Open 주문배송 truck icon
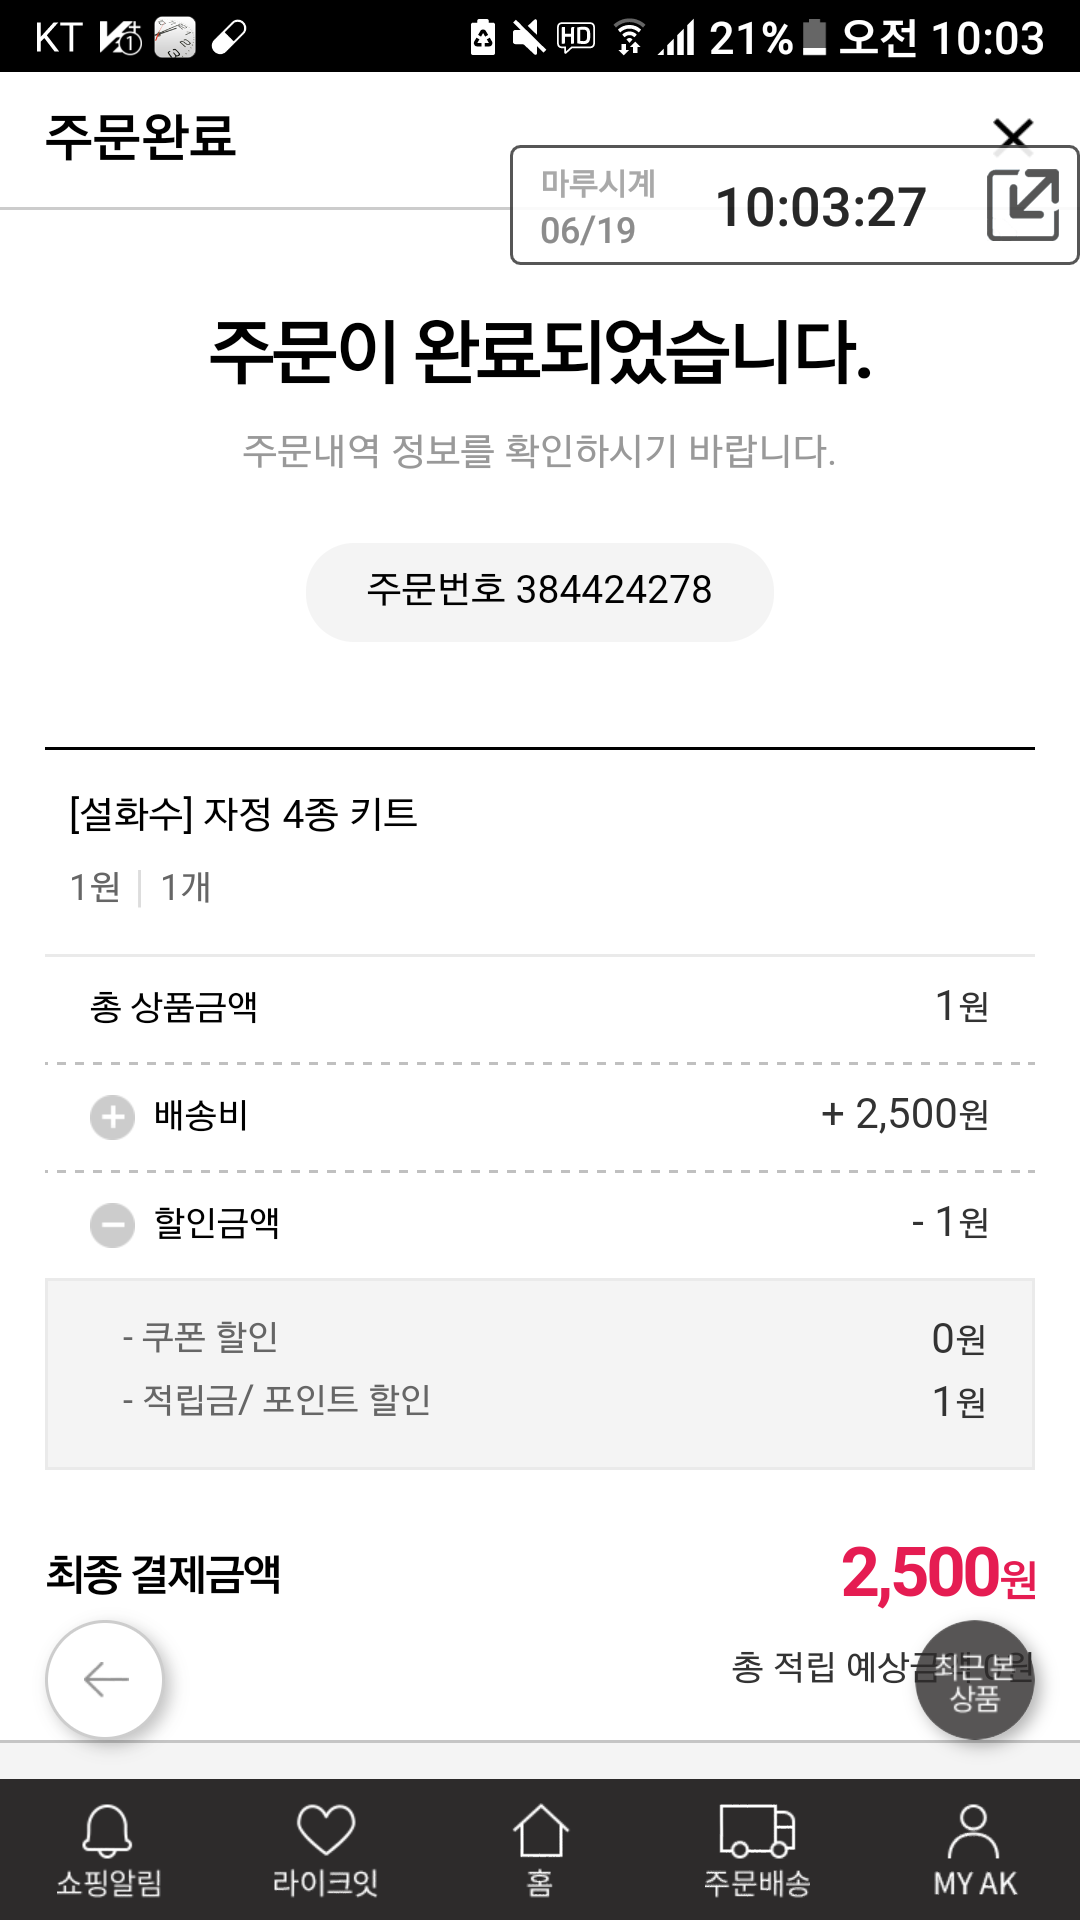Viewport: 1080px width, 1920px height. coord(757,1848)
